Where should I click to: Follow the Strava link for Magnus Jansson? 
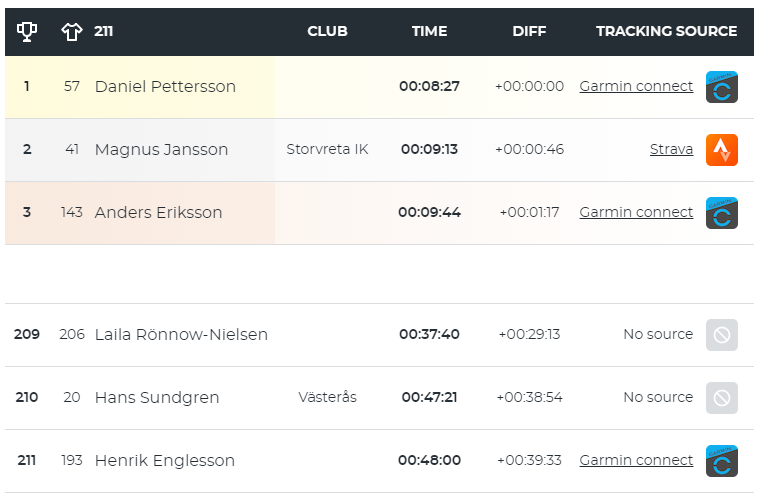tap(671, 149)
